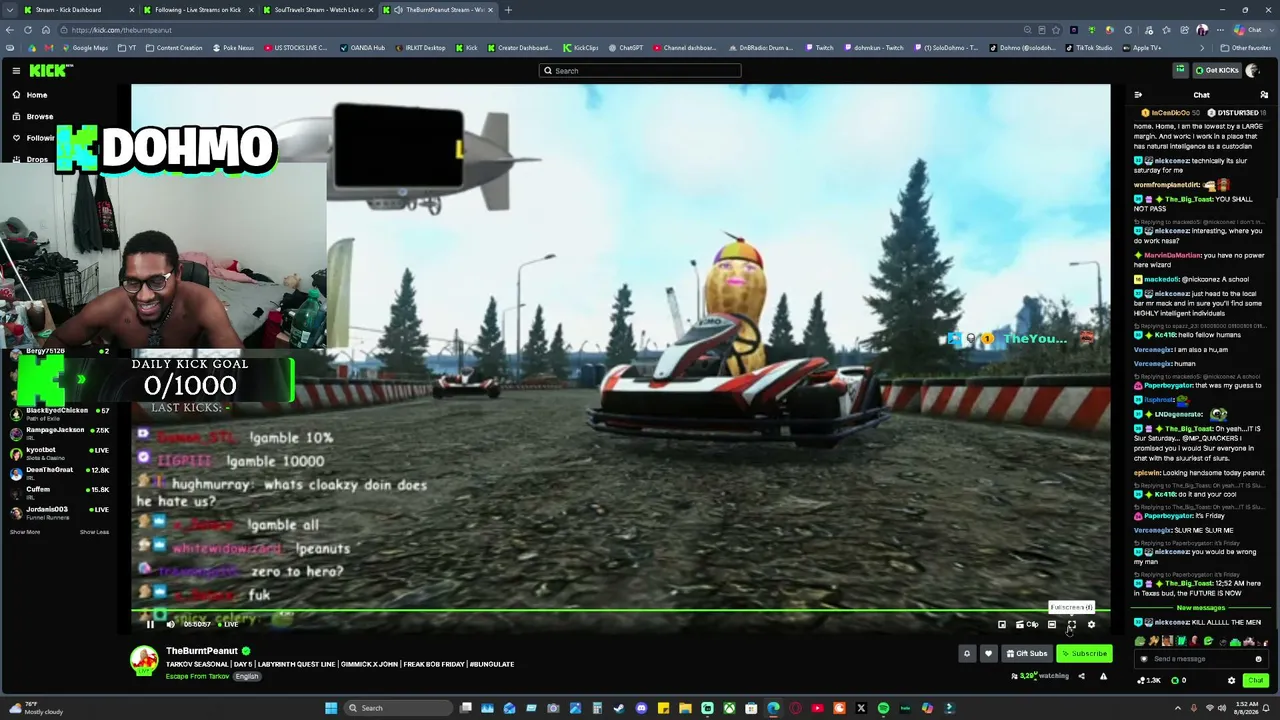Open the Google Maps bookmark

point(85,48)
